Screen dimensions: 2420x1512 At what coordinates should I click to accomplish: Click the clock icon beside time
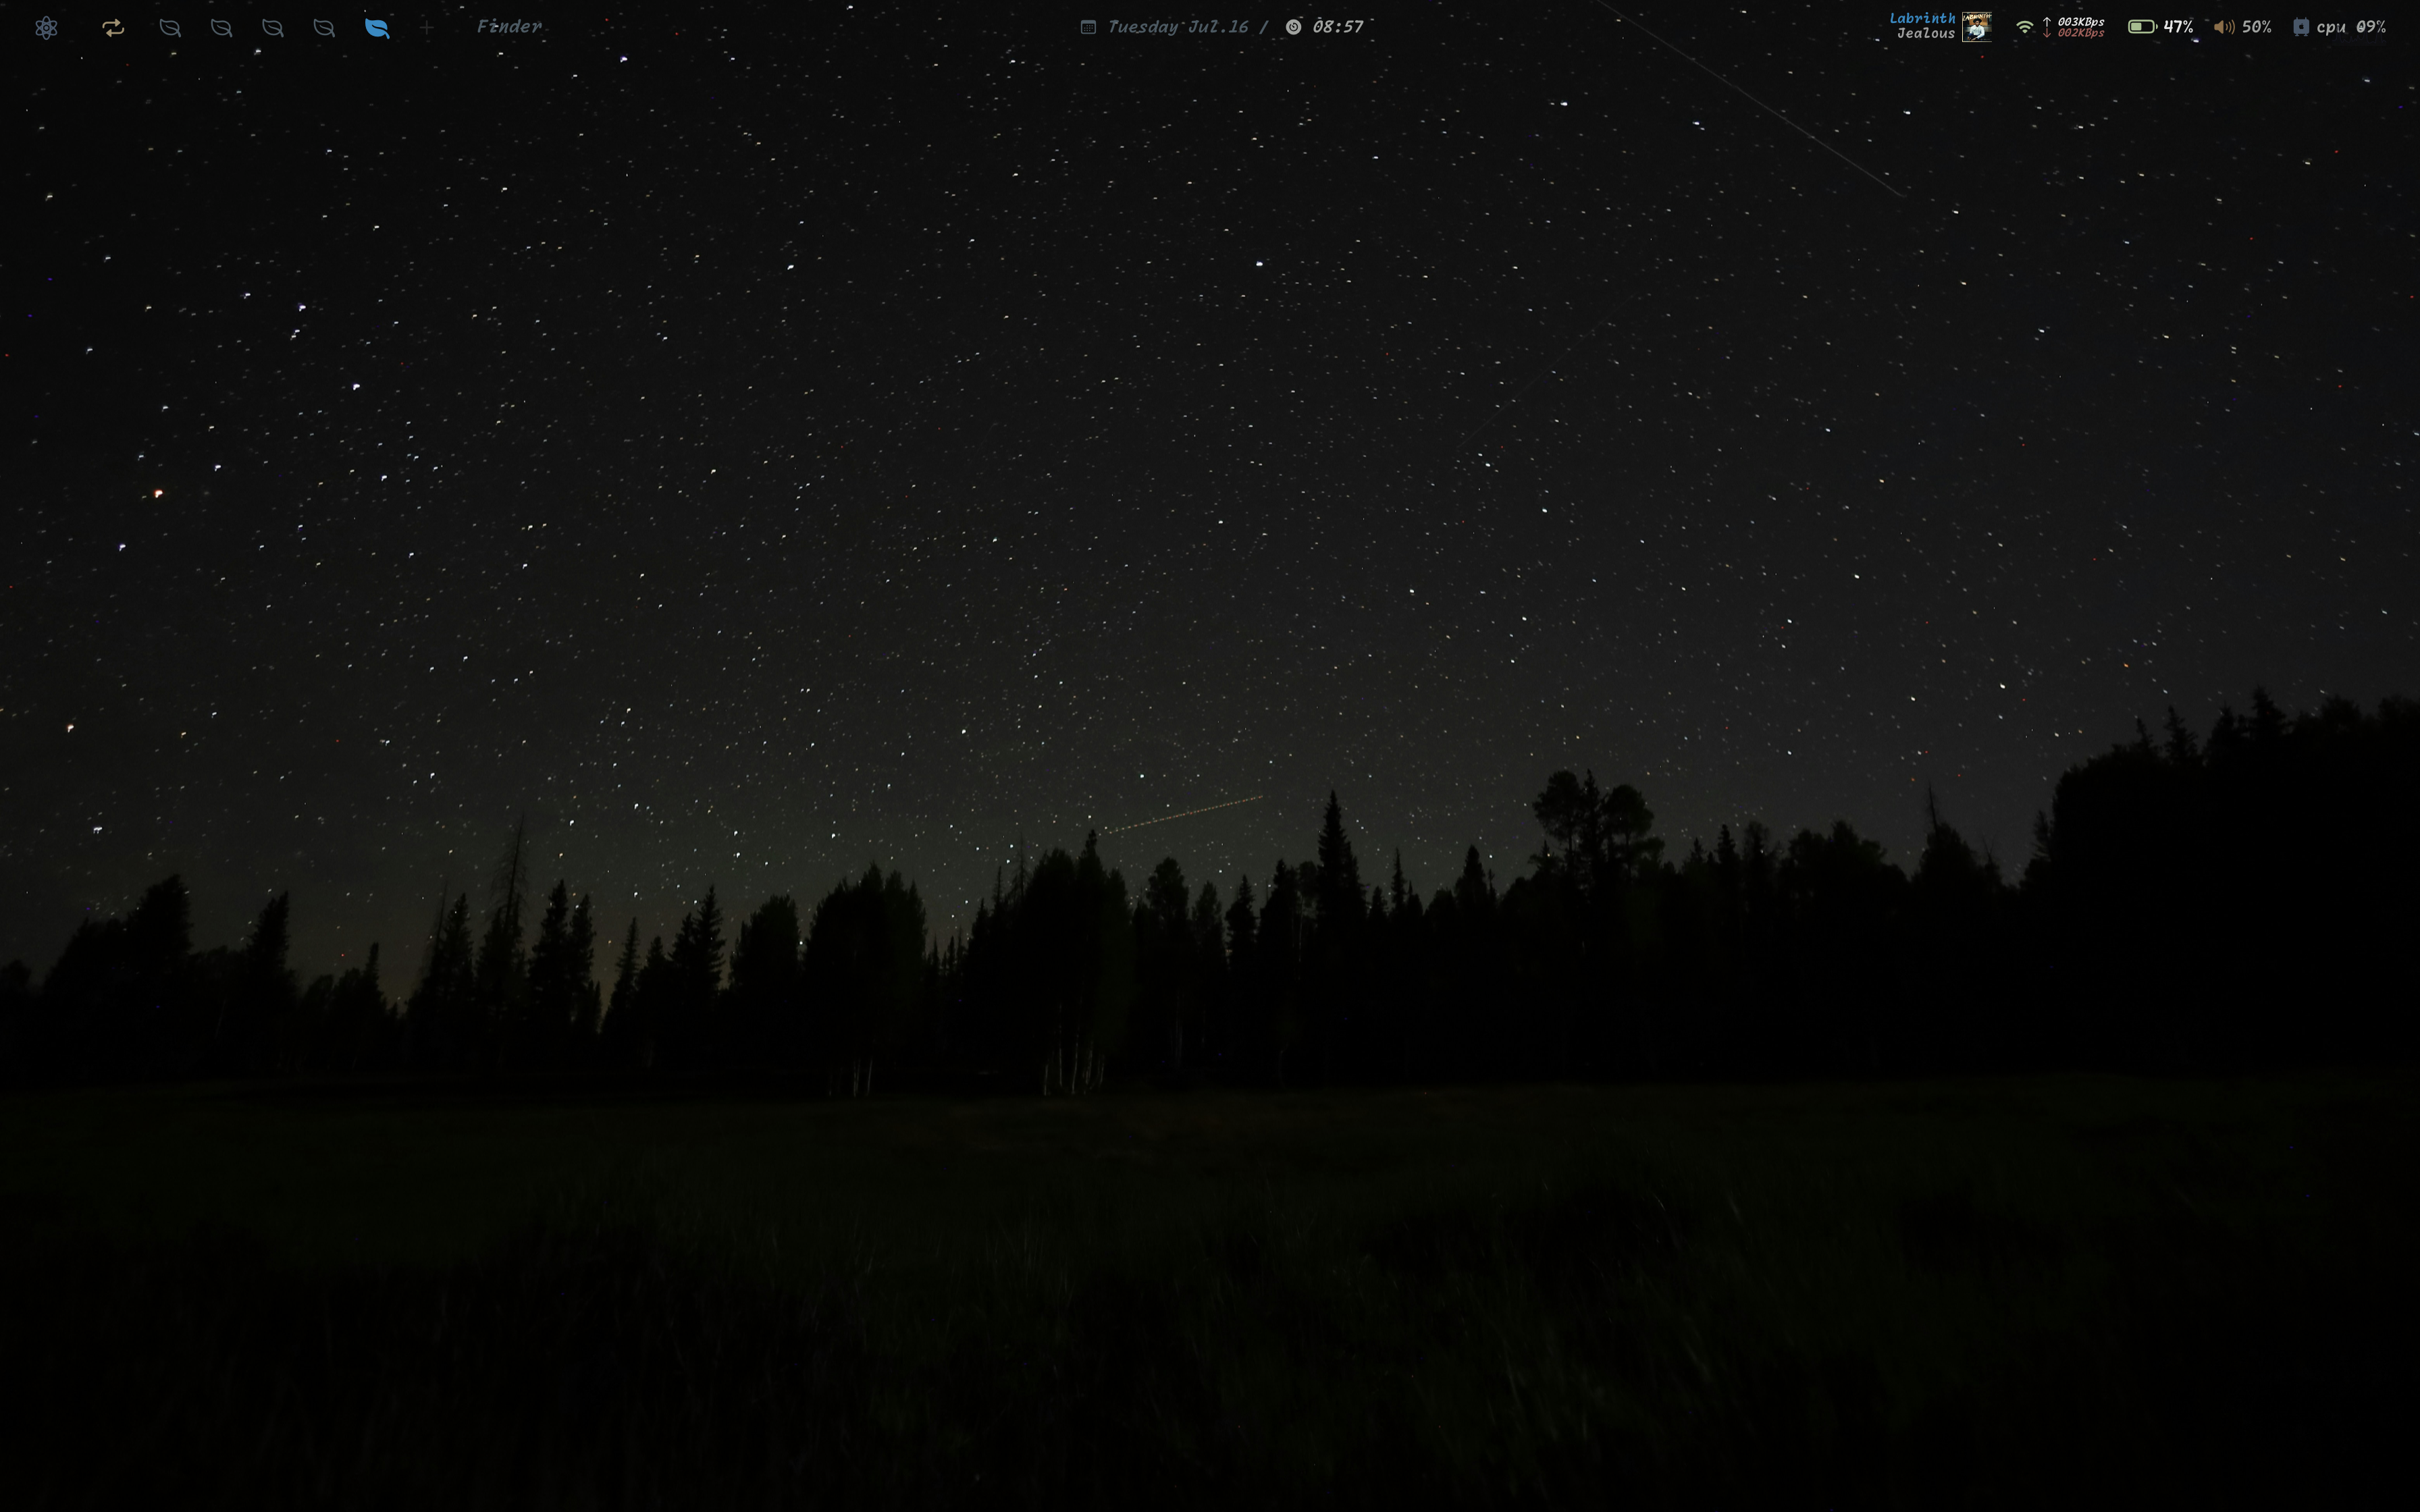coord(1293,27)
